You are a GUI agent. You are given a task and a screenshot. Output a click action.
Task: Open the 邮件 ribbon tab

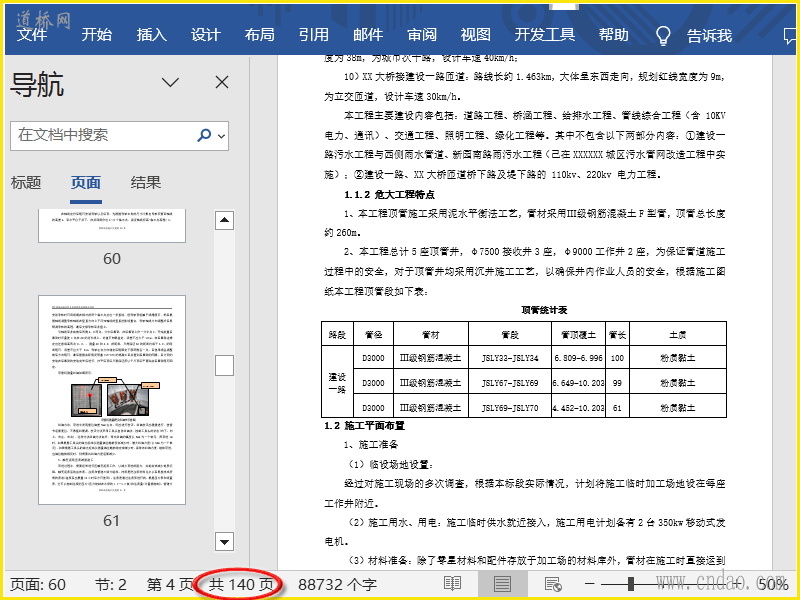tap(368, 35)
